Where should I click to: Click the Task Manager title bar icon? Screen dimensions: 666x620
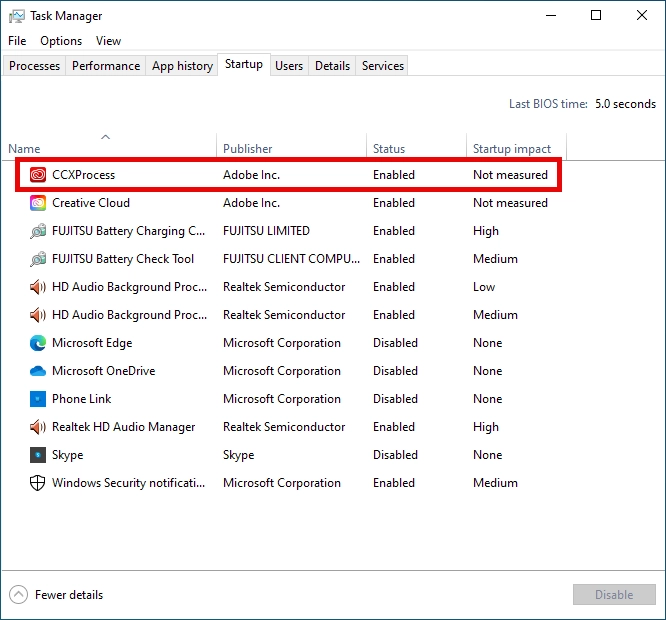(x=17, y=17)
